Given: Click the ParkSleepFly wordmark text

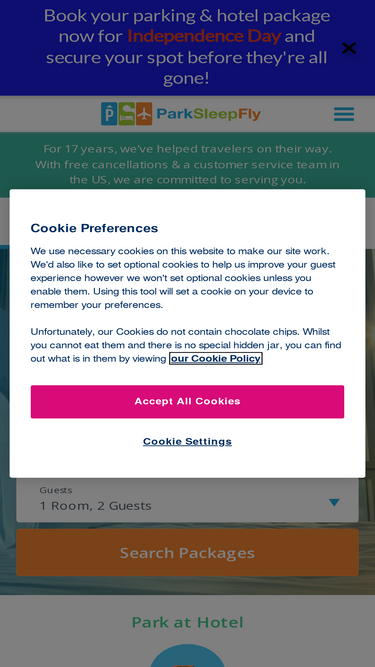Looking at the screenshot, I should point(208,114).
